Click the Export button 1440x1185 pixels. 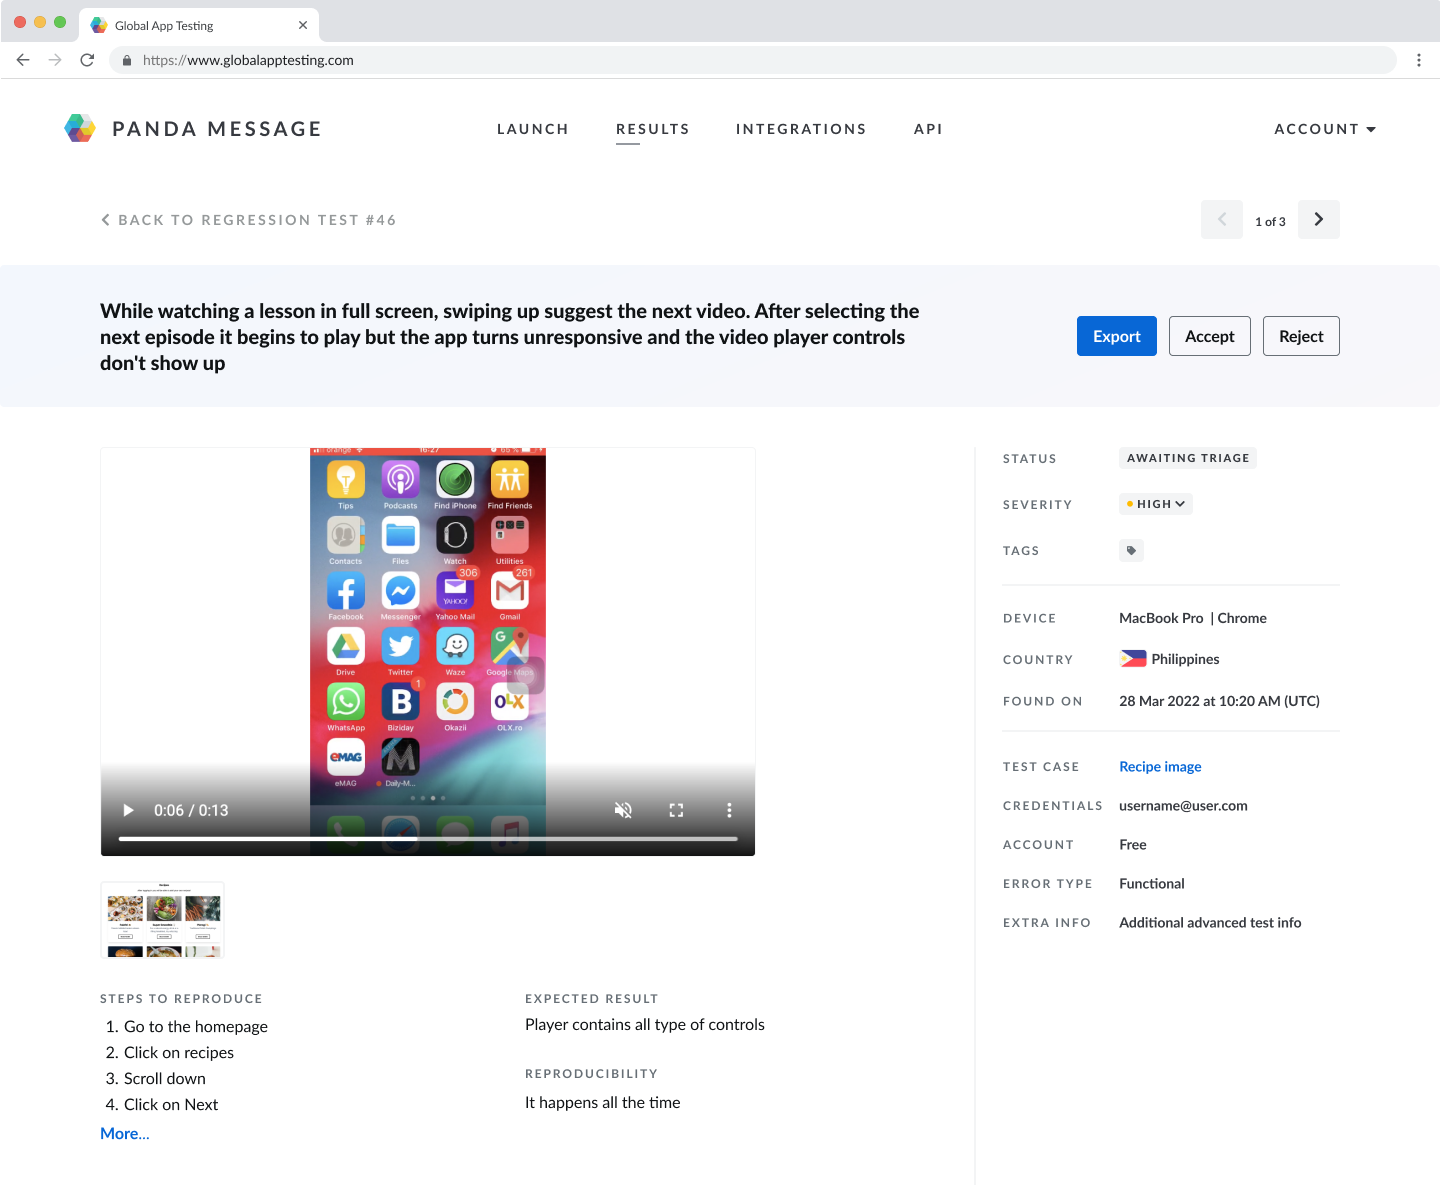click(x=1116, y=336)
